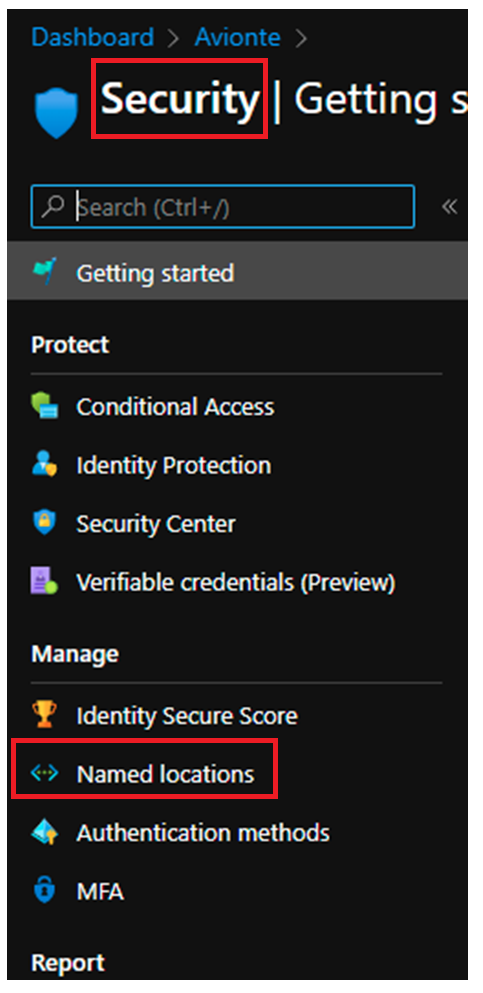This screenshot has height=993, width=483.
Task: Click the Getting started flag icon
Action: click(44, 272)
